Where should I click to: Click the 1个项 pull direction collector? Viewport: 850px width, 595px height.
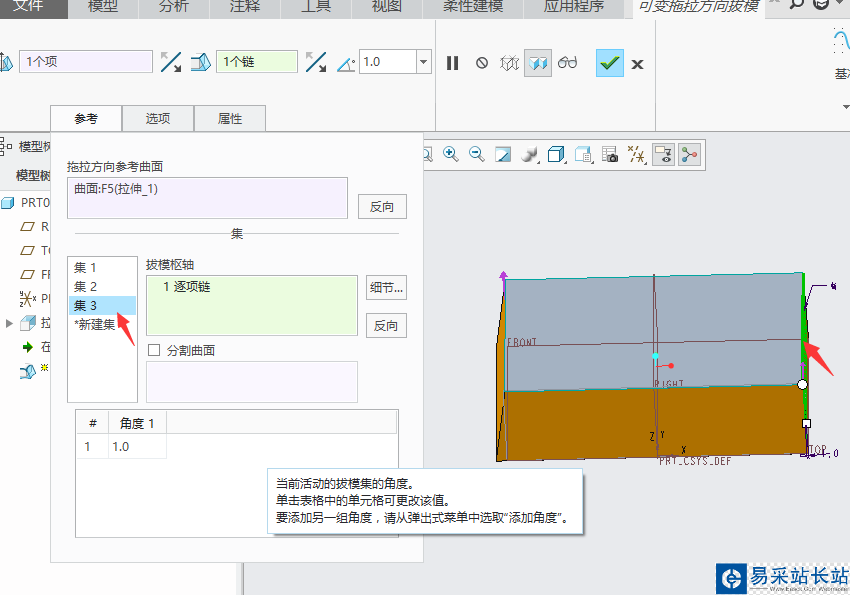(86, 62)
